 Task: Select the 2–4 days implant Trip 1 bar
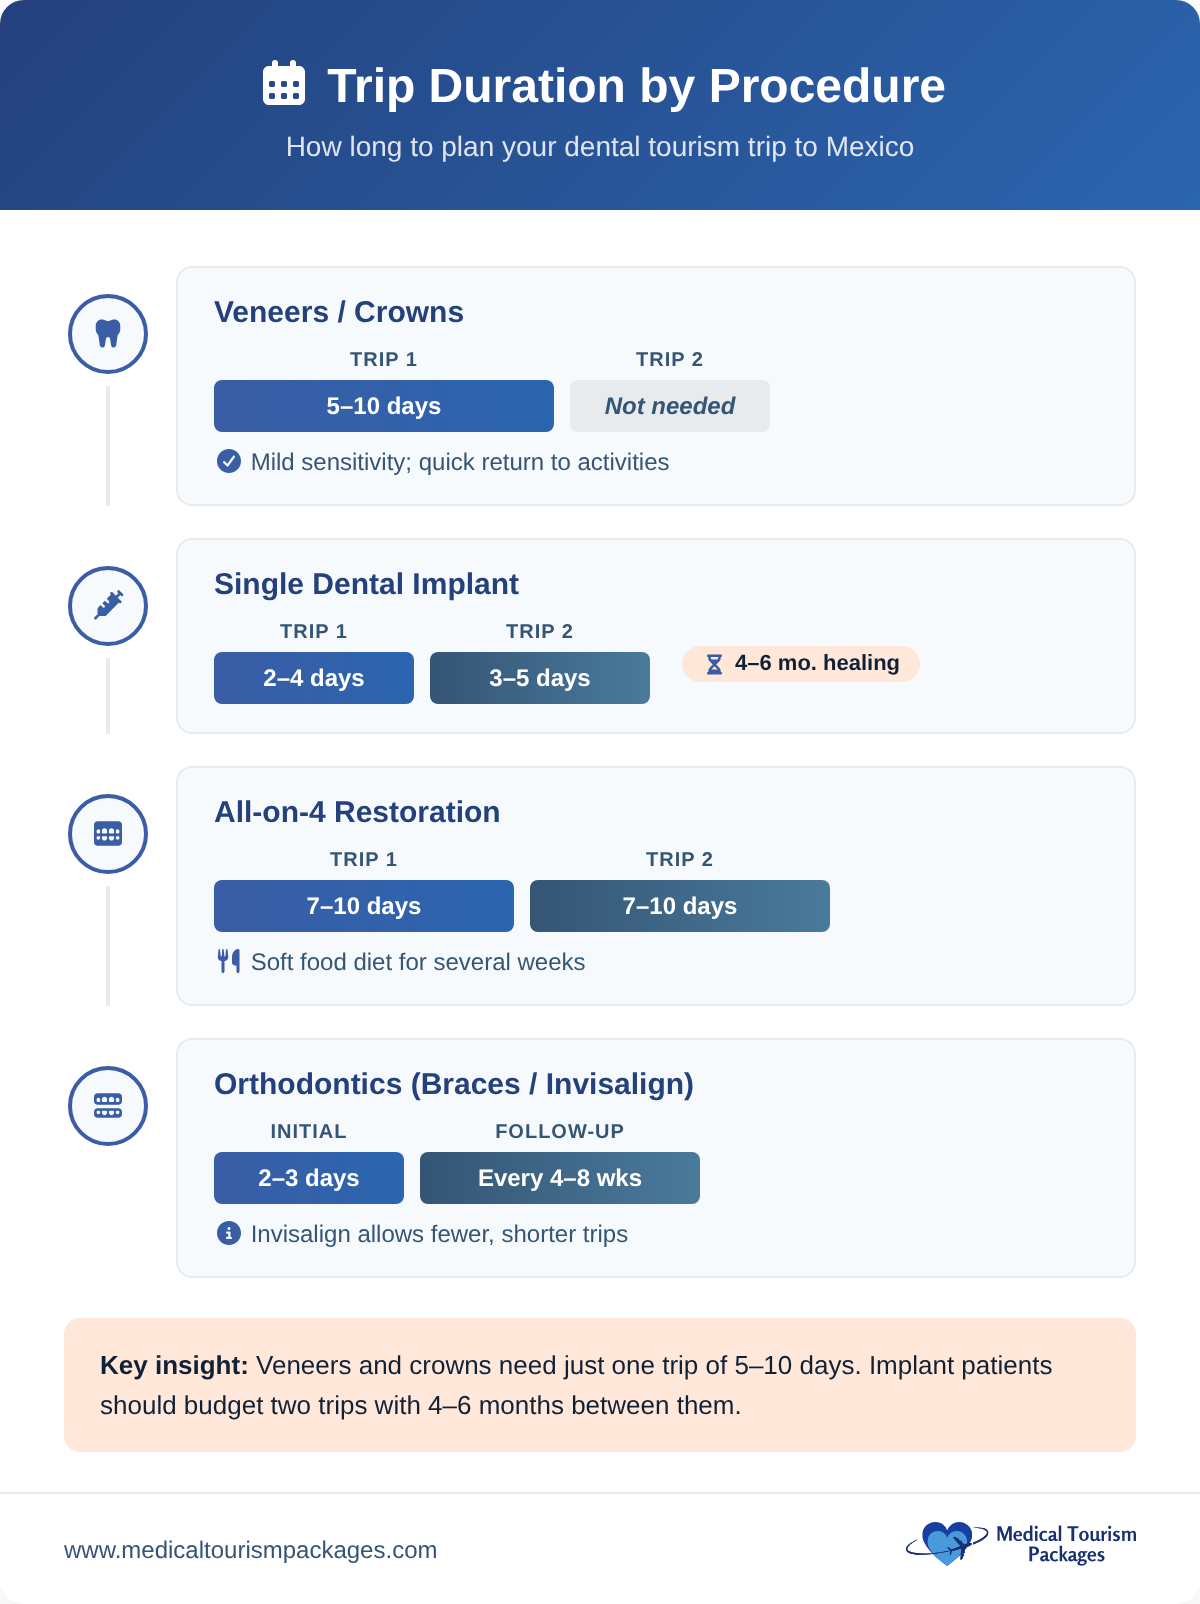pyautogui.click(x=314, y=678)
